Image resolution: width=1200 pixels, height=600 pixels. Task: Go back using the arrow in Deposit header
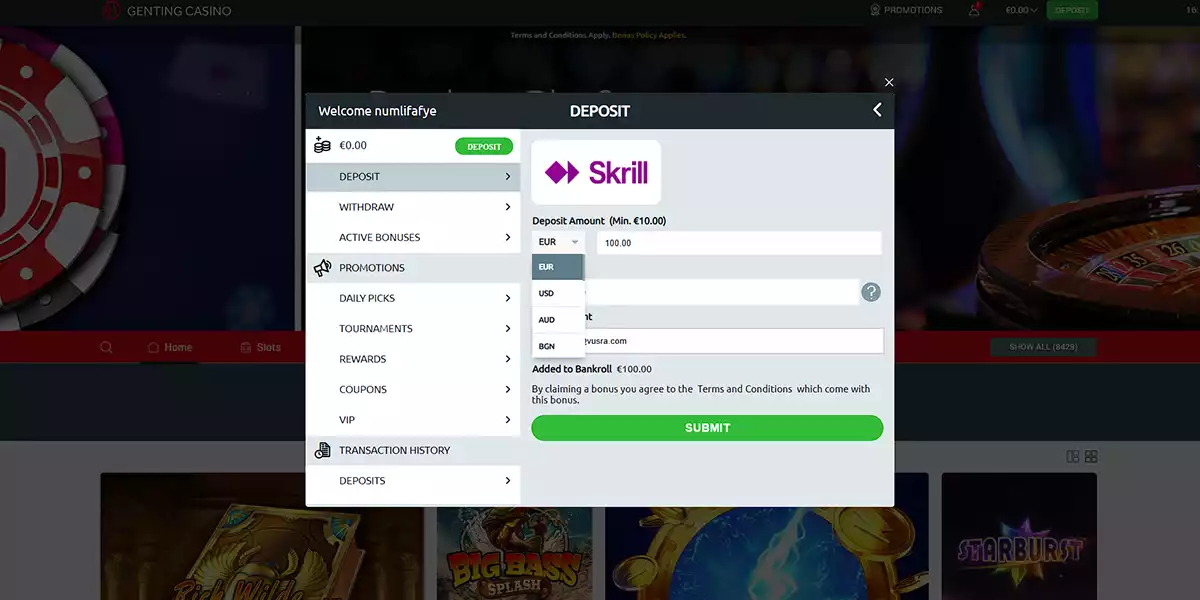tap(877, 110)
